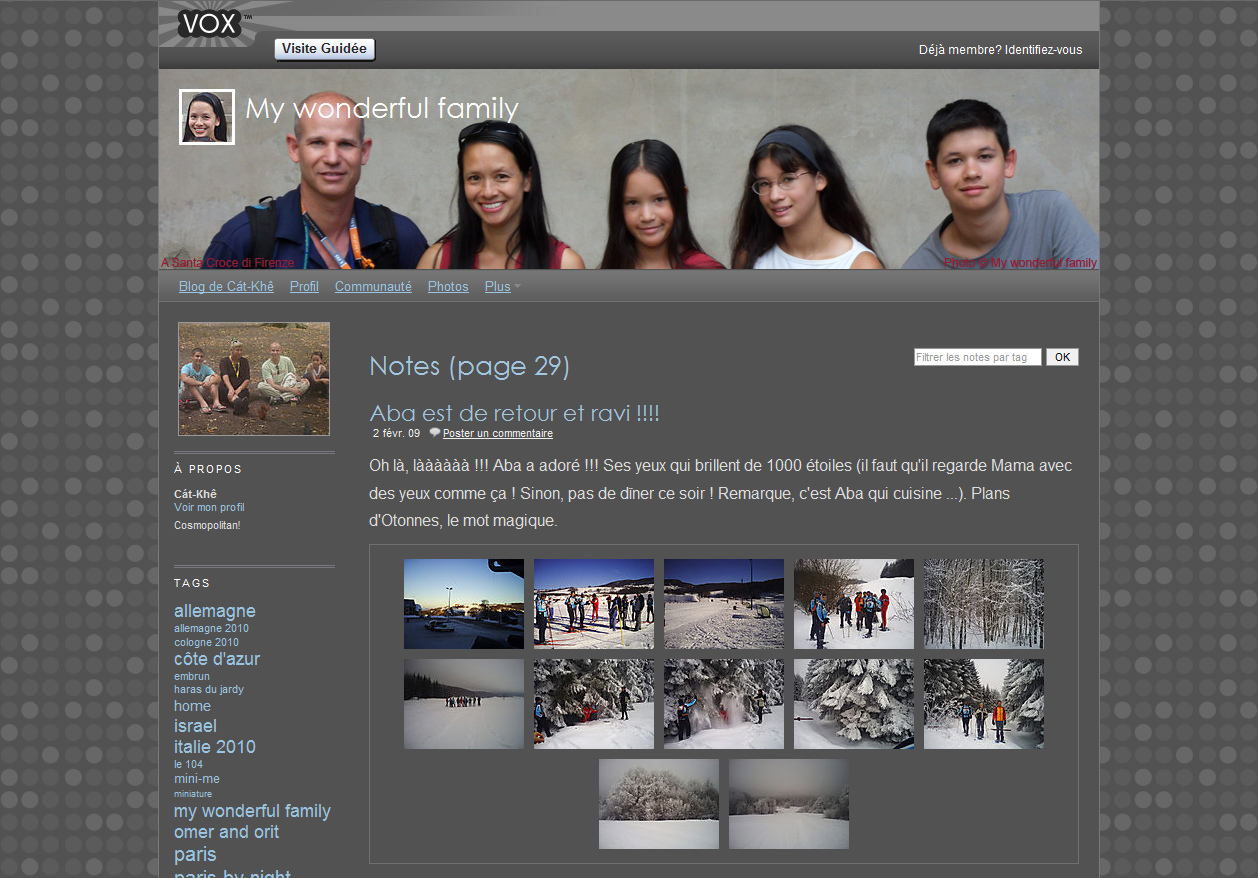The height and width of the screenshot is (878, 1258).
Task: Click the blog owner avatar in banner
Action: click(x=207, y=117)
